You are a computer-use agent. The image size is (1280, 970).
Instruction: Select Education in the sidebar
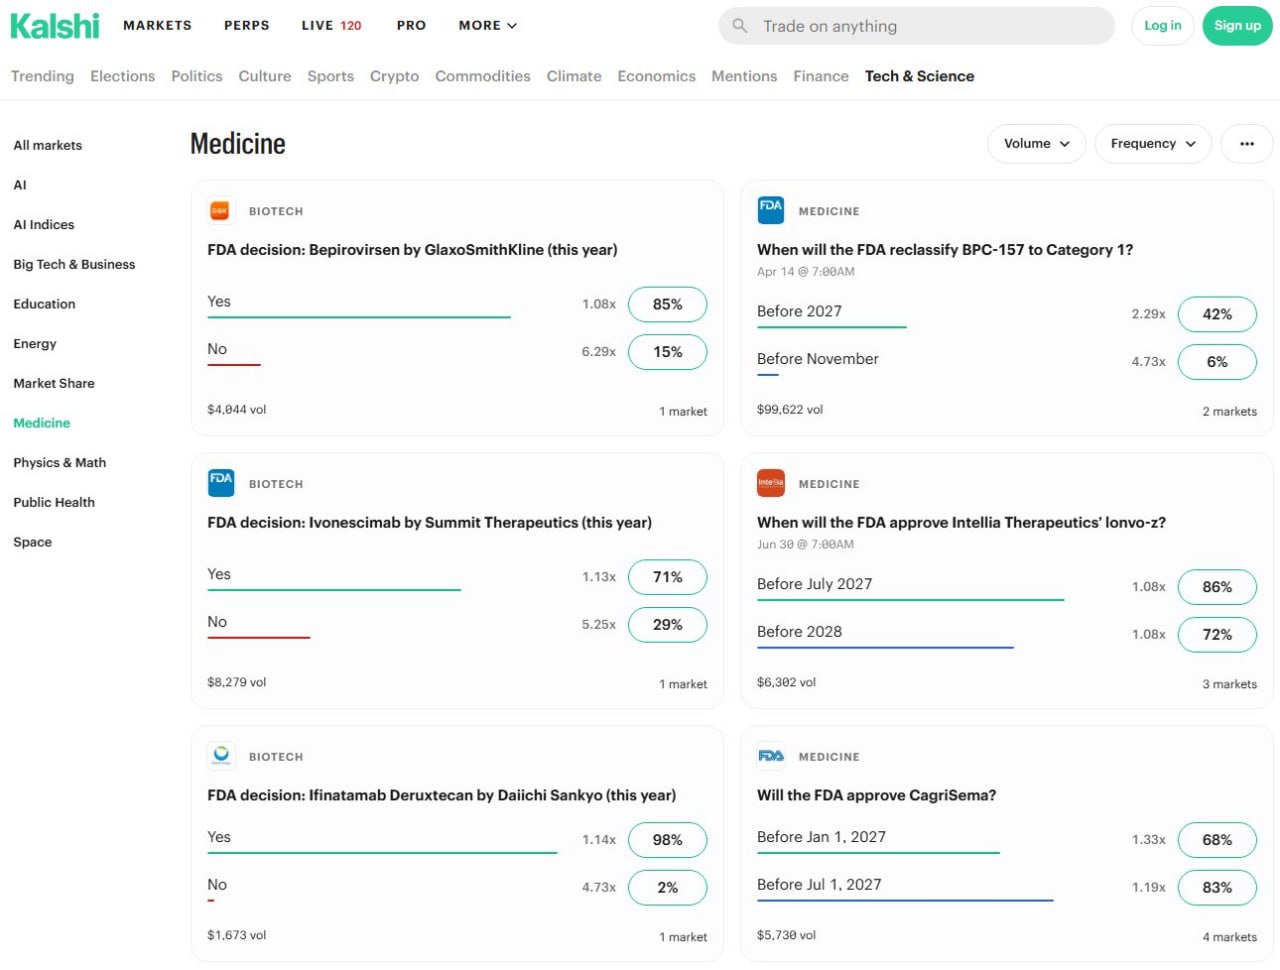[44, 304]
